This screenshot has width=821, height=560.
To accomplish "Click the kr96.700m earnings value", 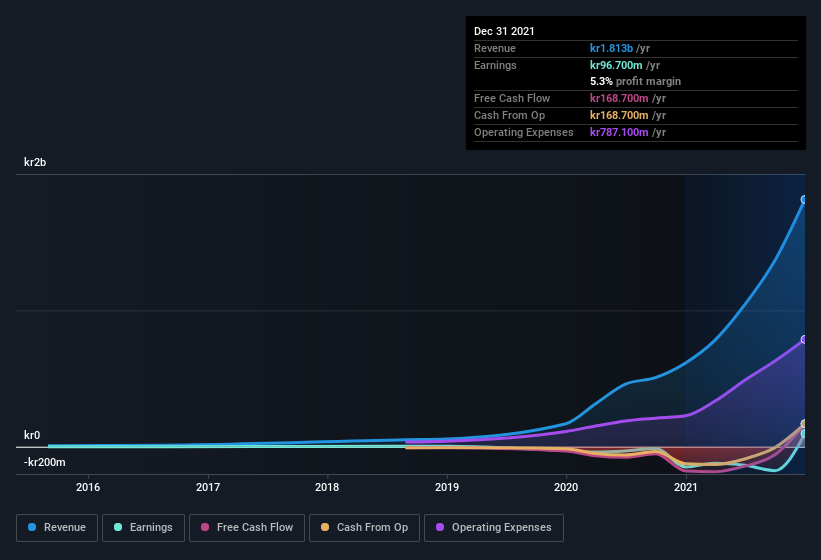I will tap(616, 65).
